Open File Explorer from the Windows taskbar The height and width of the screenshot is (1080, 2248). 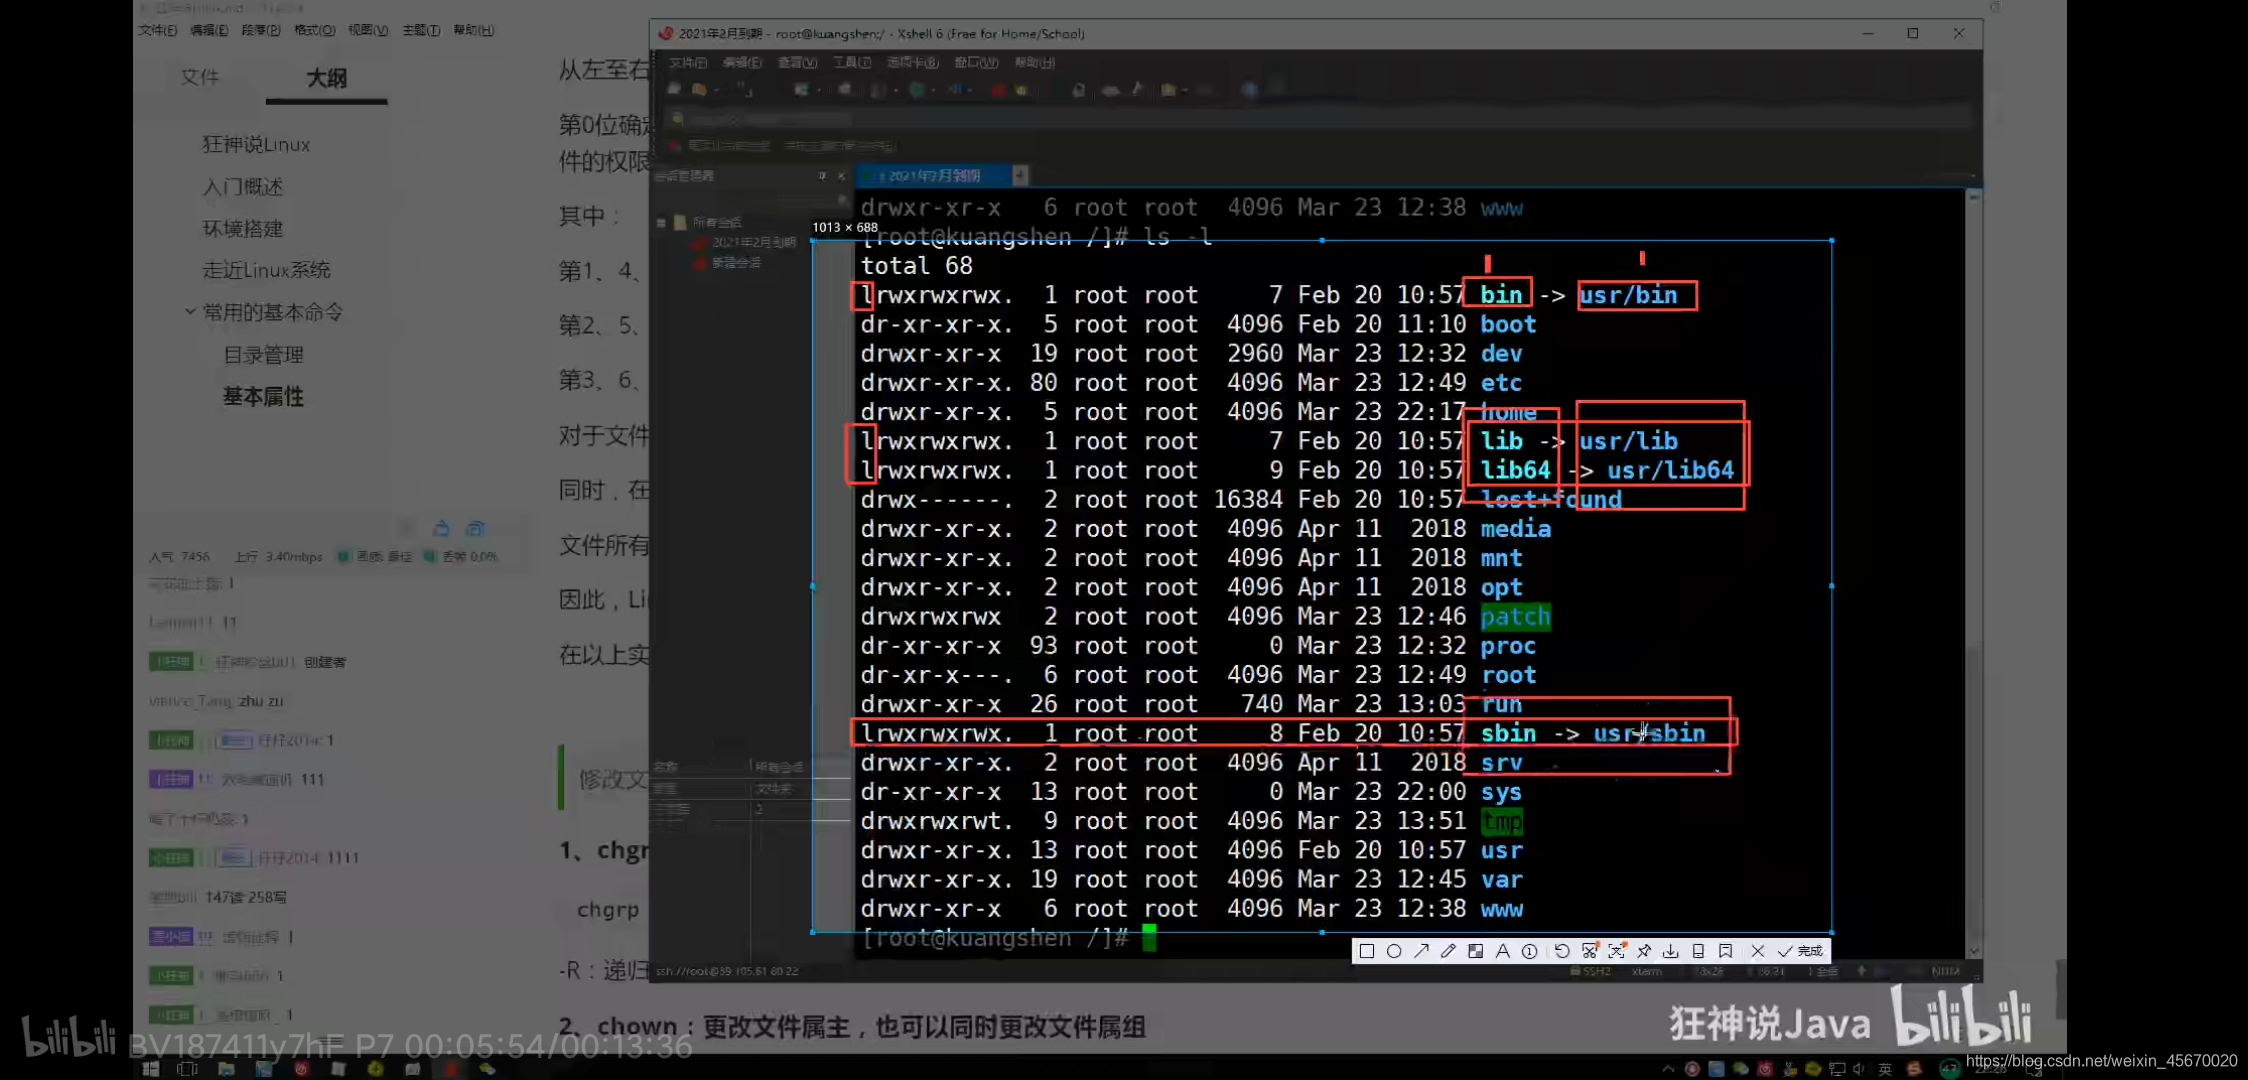pos(226,1069)
